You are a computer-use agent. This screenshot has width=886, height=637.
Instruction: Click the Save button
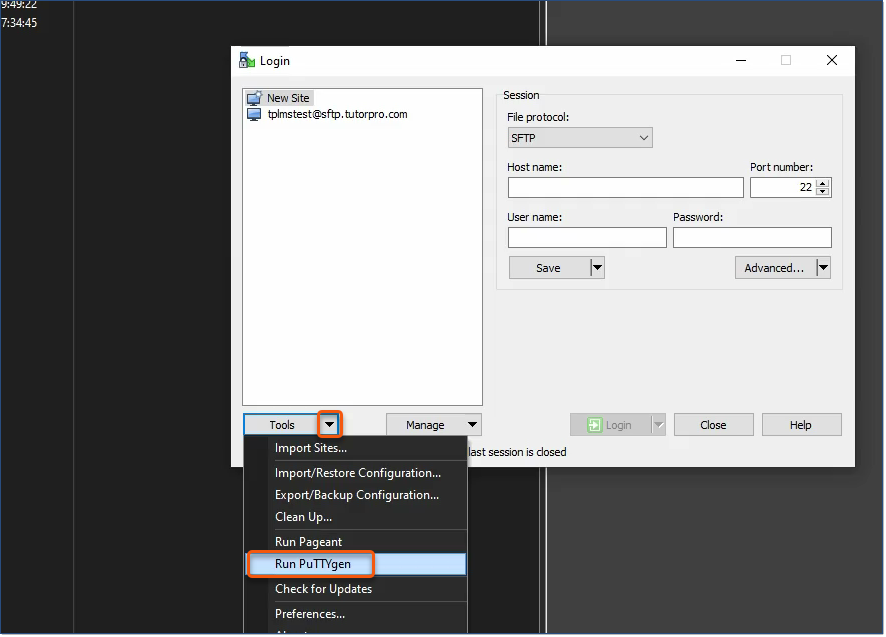pos(549,268)
